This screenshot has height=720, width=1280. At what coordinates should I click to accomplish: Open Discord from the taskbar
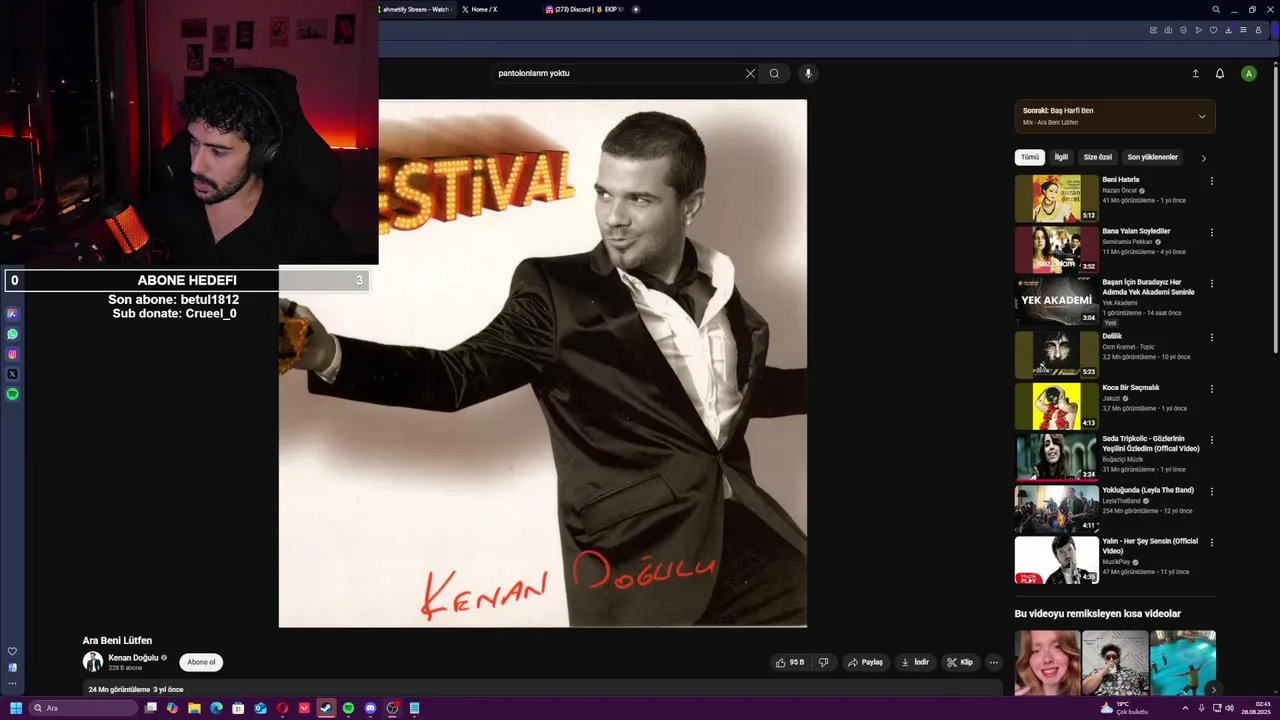(x=370, y=708)
